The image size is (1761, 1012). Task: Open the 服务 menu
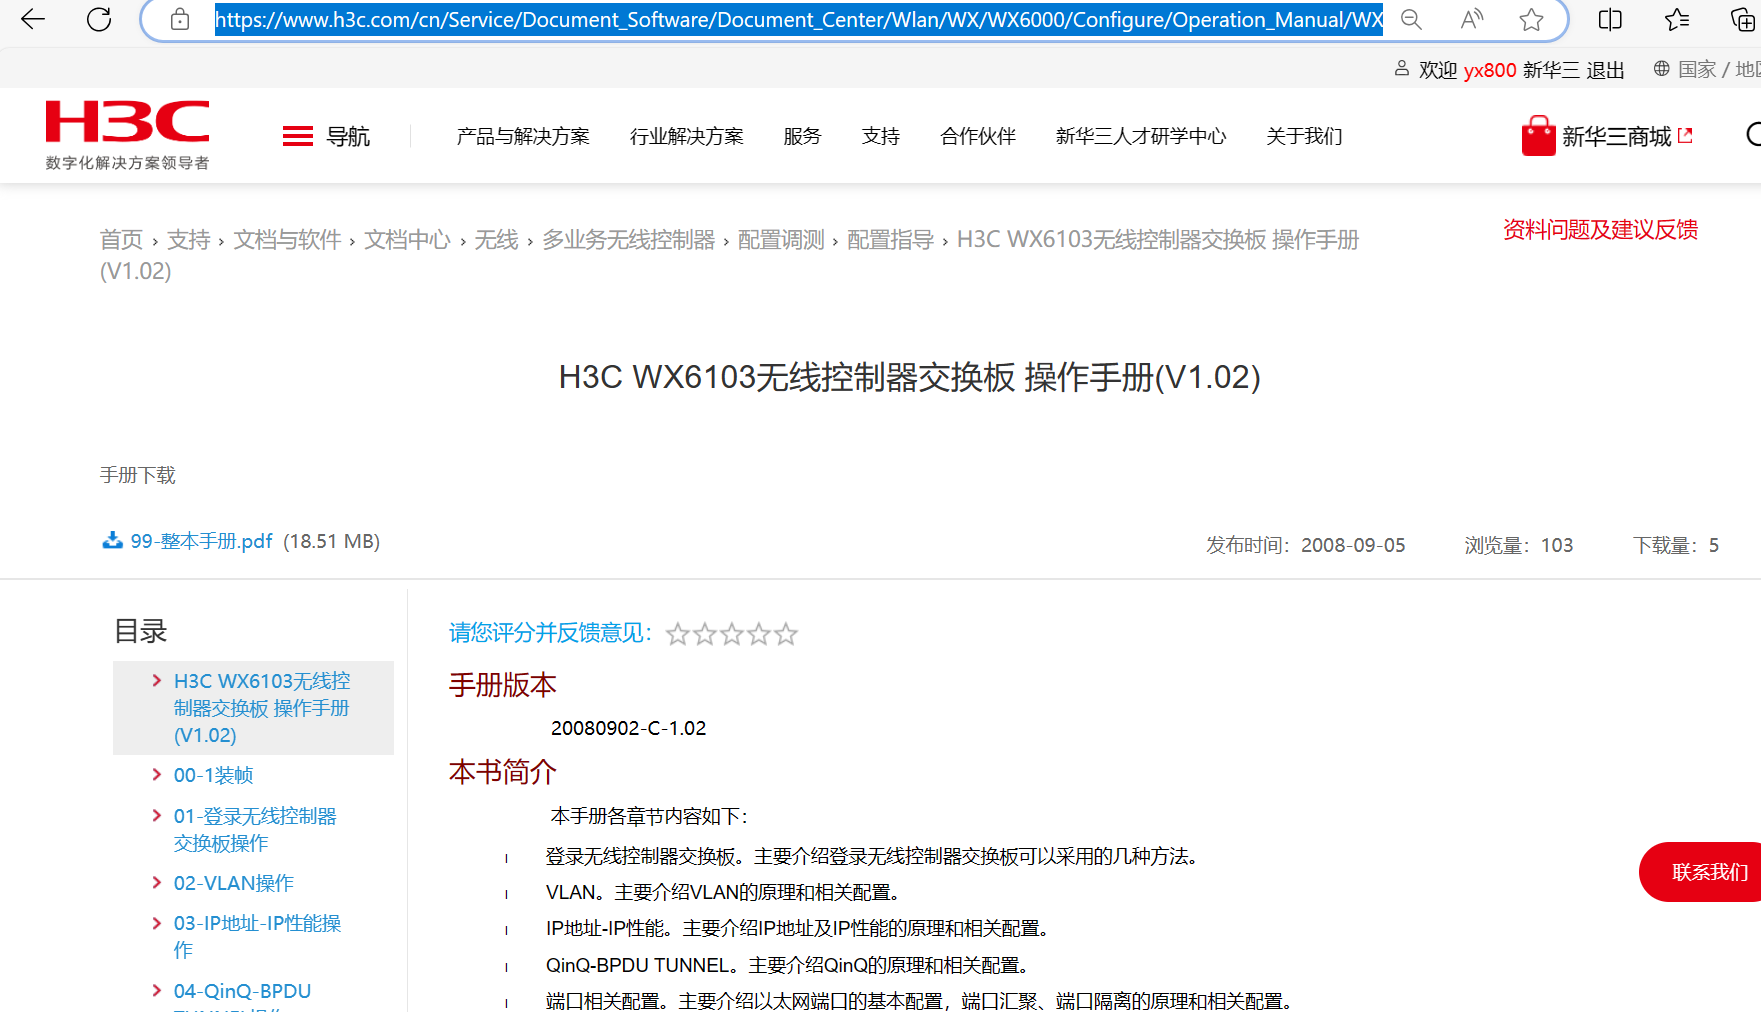tap(802, 136)
